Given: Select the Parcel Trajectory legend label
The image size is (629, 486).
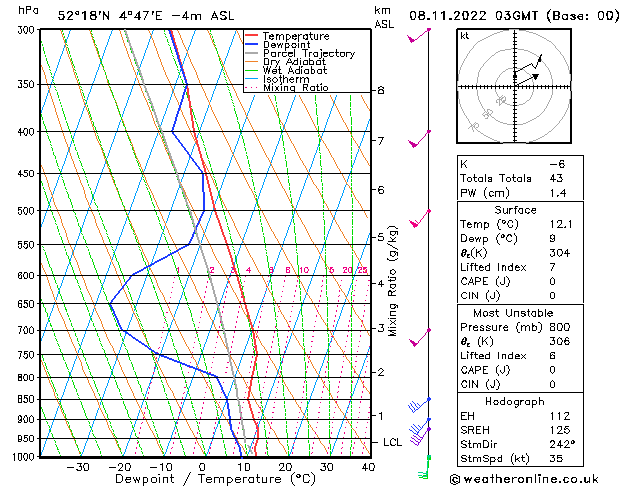Looking at the screenshot, I should pos(309,53).
